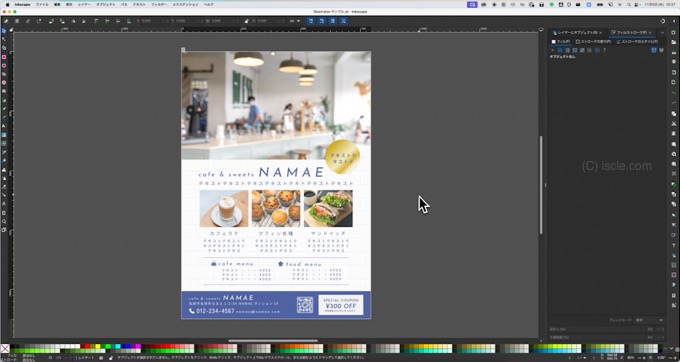Rotate selection 90° clockwise
Viewport: 680px width, 362px height.
62,21
